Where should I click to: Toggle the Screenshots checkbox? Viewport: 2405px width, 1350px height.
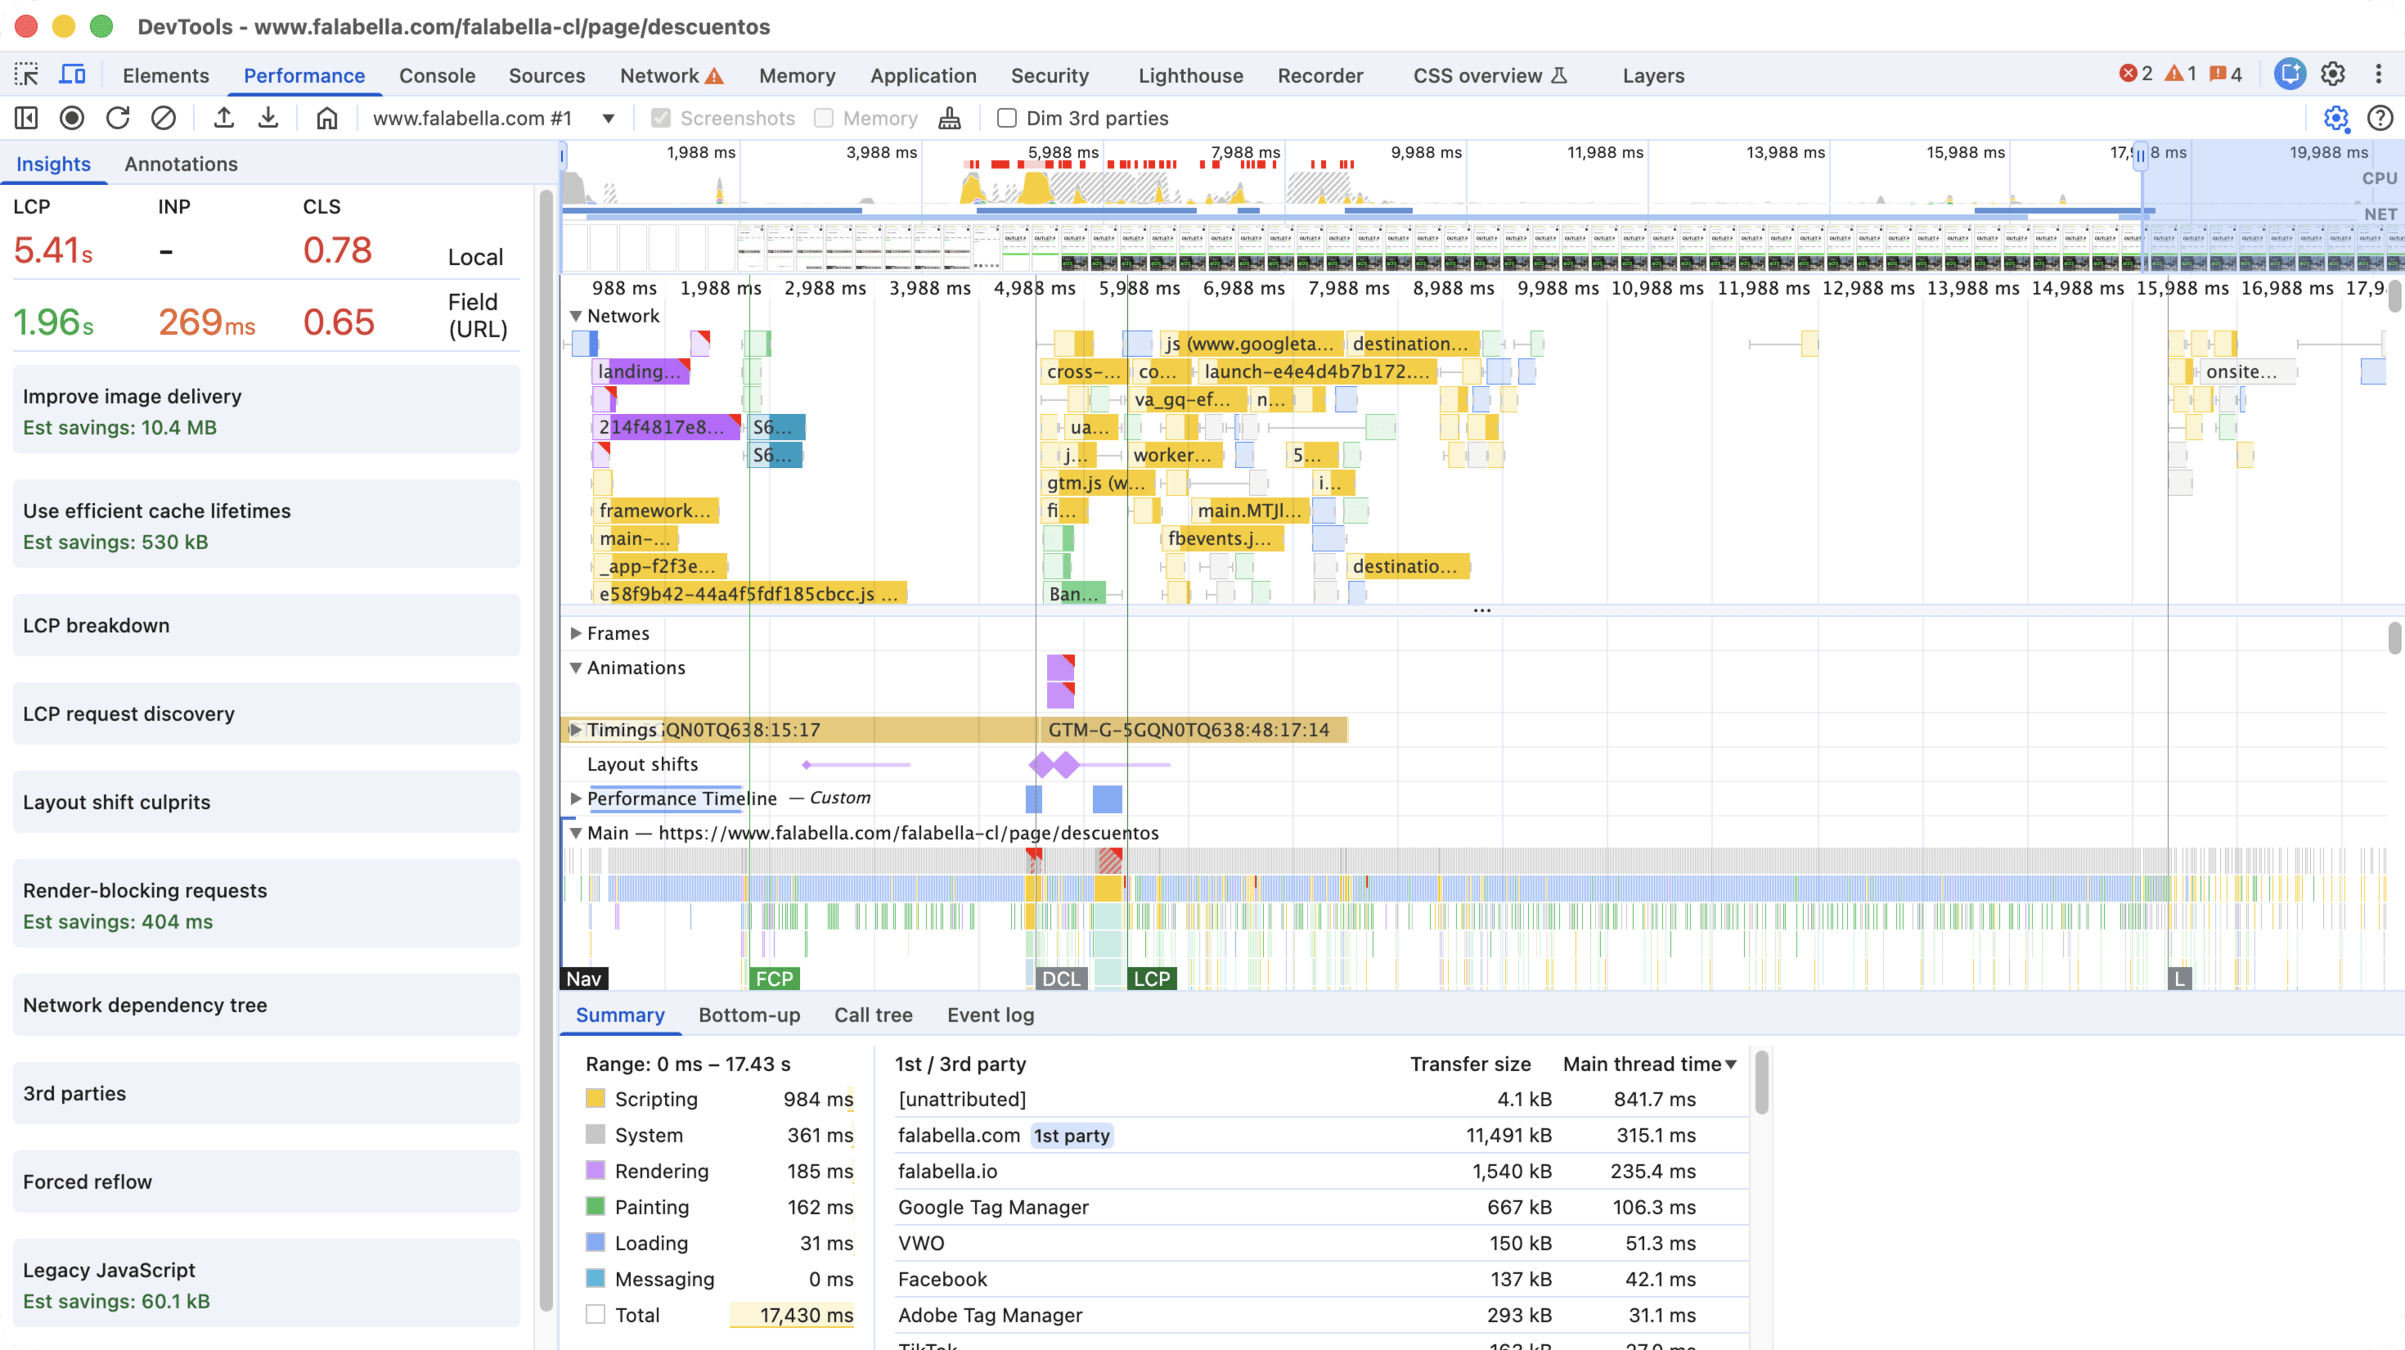(x=661, y=118)
